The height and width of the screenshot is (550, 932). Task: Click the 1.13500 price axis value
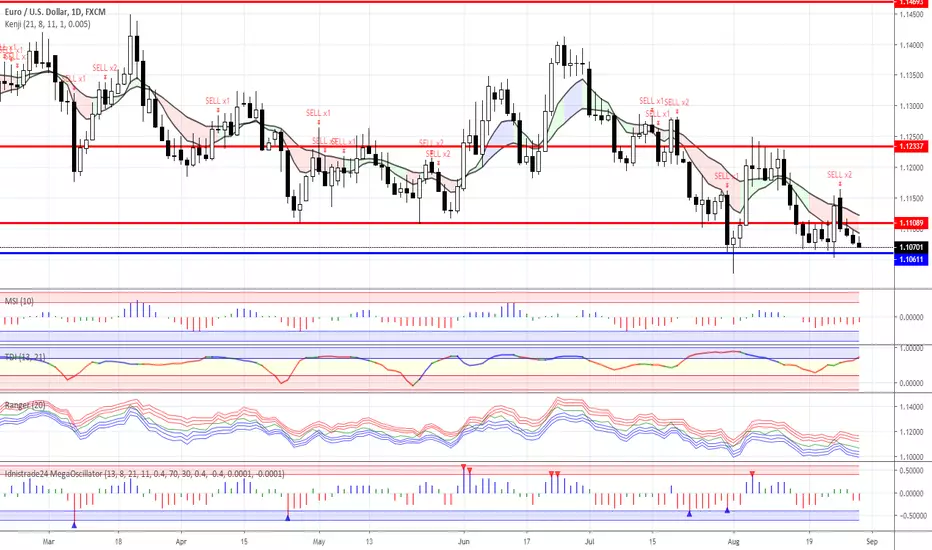[911, 76]
